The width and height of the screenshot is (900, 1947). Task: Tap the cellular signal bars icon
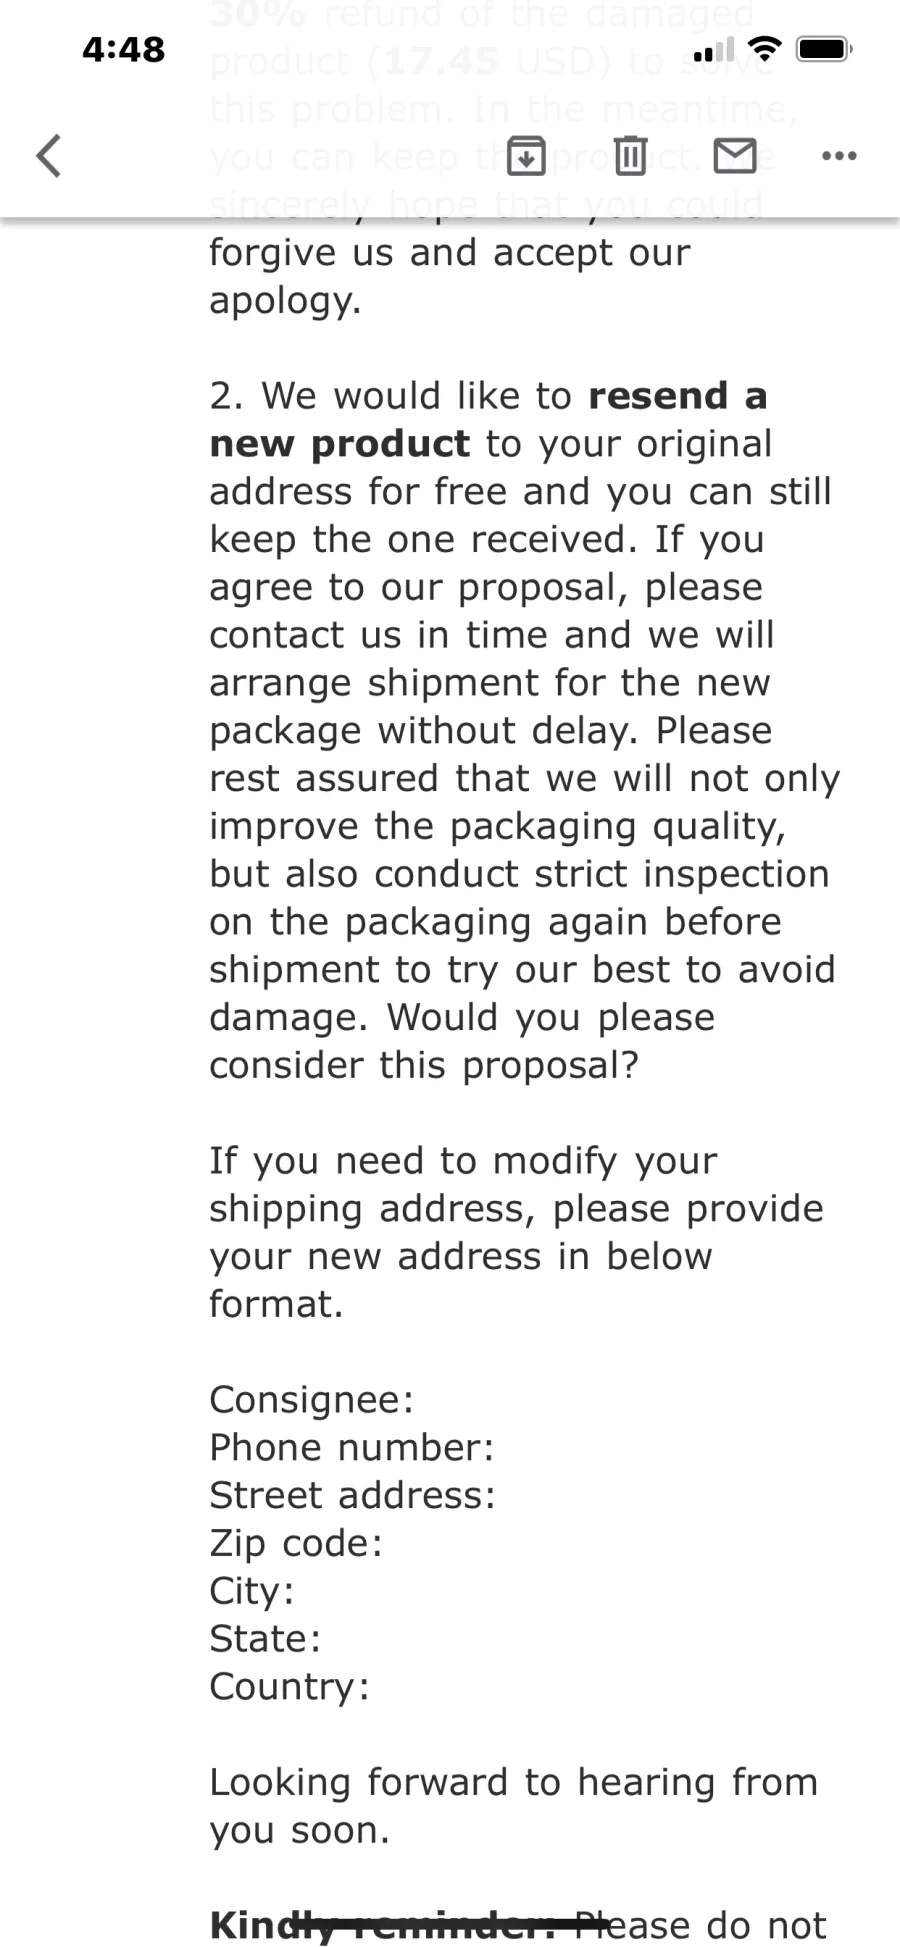(x=714, y=49)
